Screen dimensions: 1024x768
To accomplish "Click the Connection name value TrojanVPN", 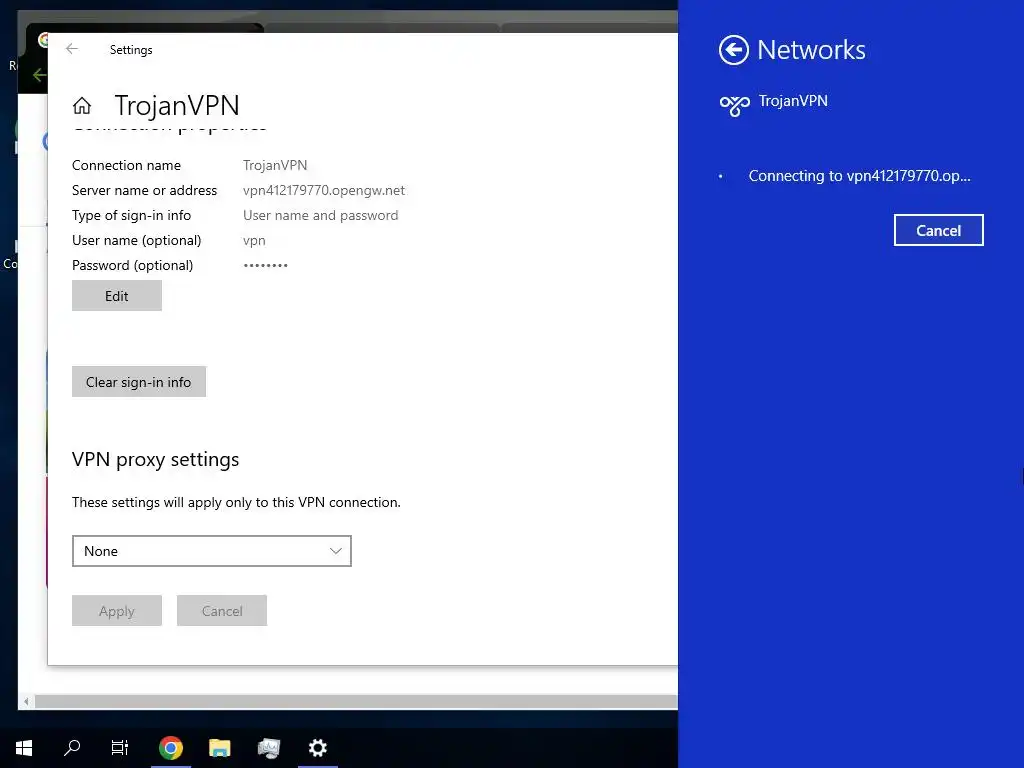I will (x=275, y=165).
